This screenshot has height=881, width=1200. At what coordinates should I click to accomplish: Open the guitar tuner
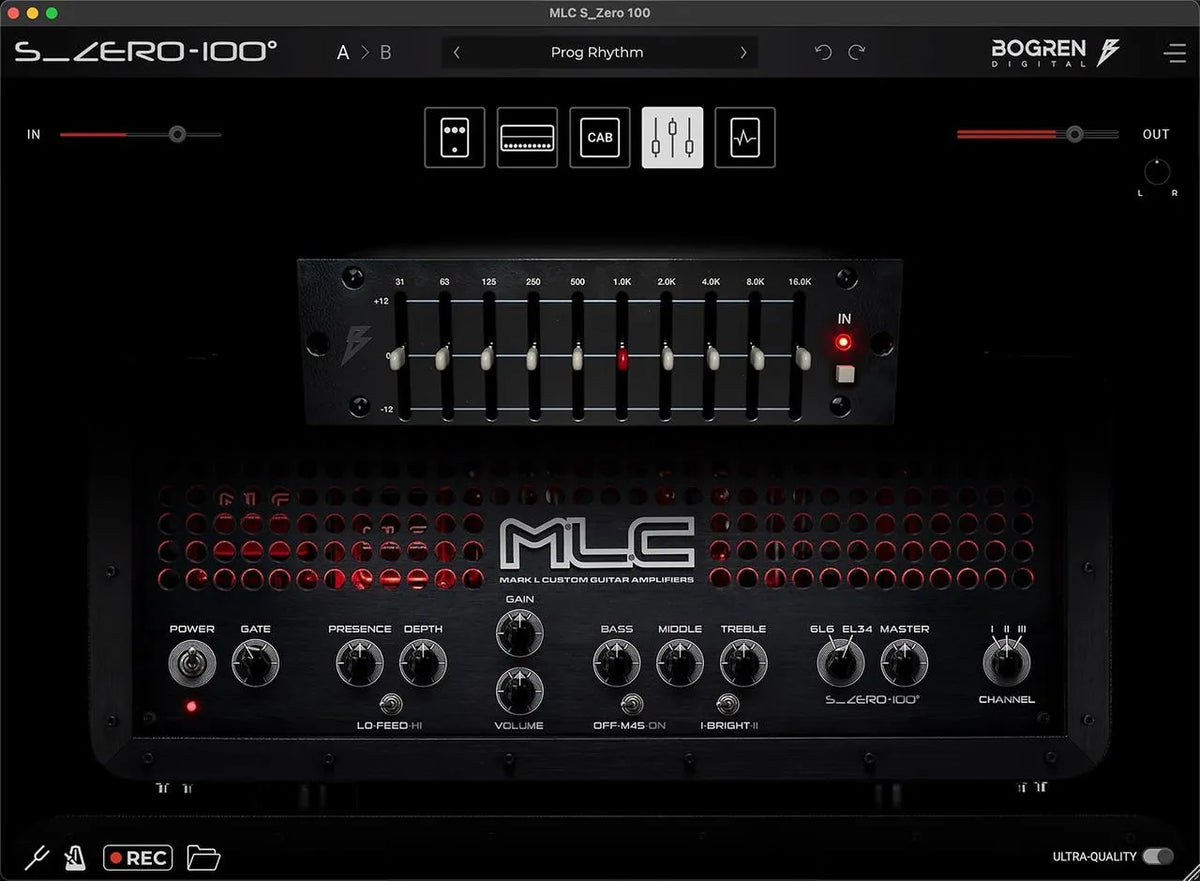click(x=38, y=857)
